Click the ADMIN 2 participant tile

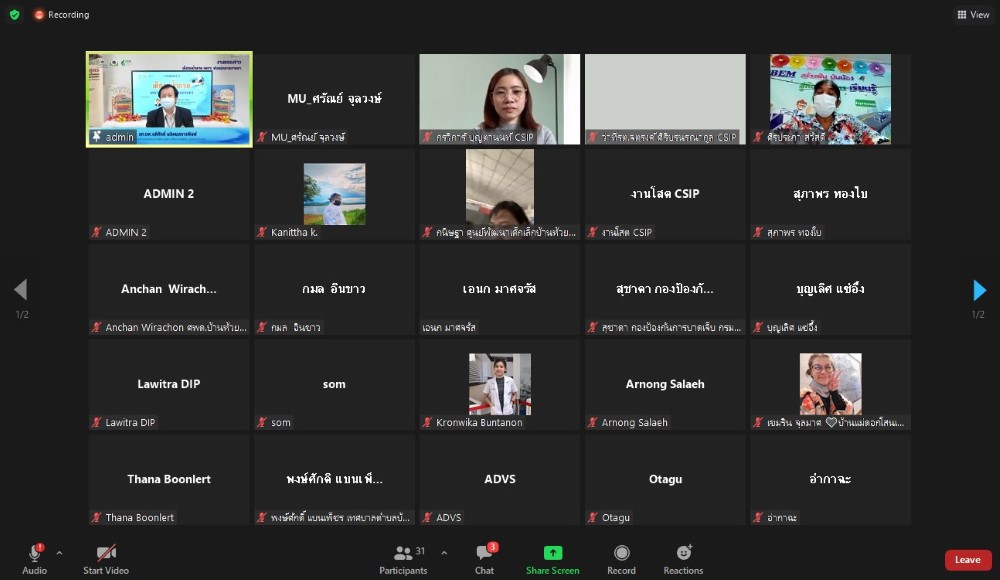[x=169, y=194]
